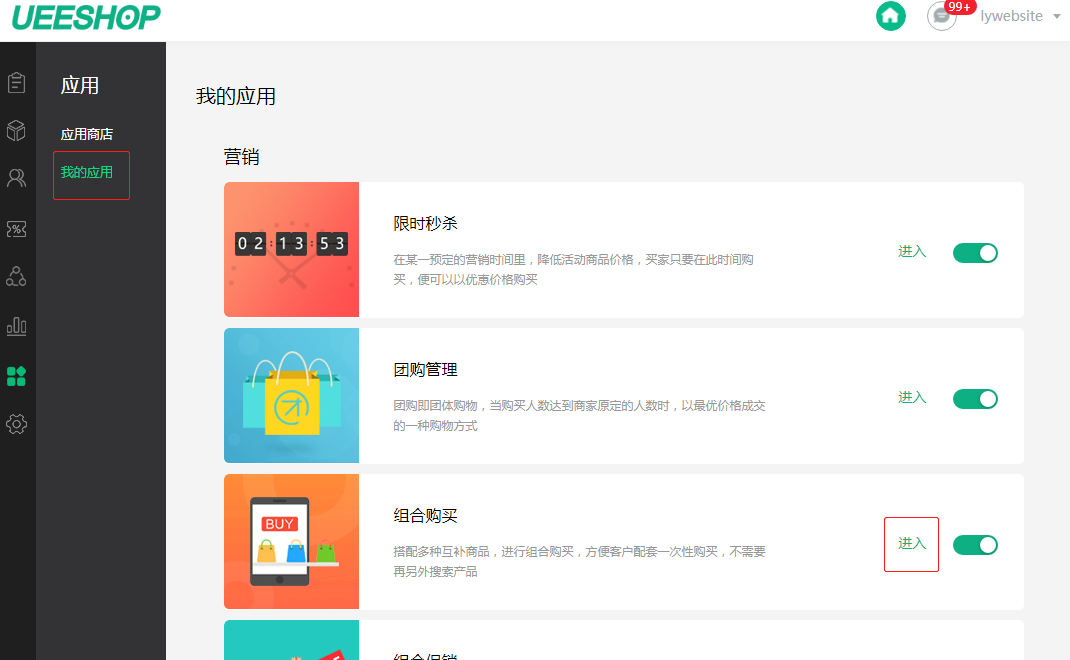Open the settings gear sidebar icon
The width and height of the screenshot is (1070, 660).
pos(16,424)
